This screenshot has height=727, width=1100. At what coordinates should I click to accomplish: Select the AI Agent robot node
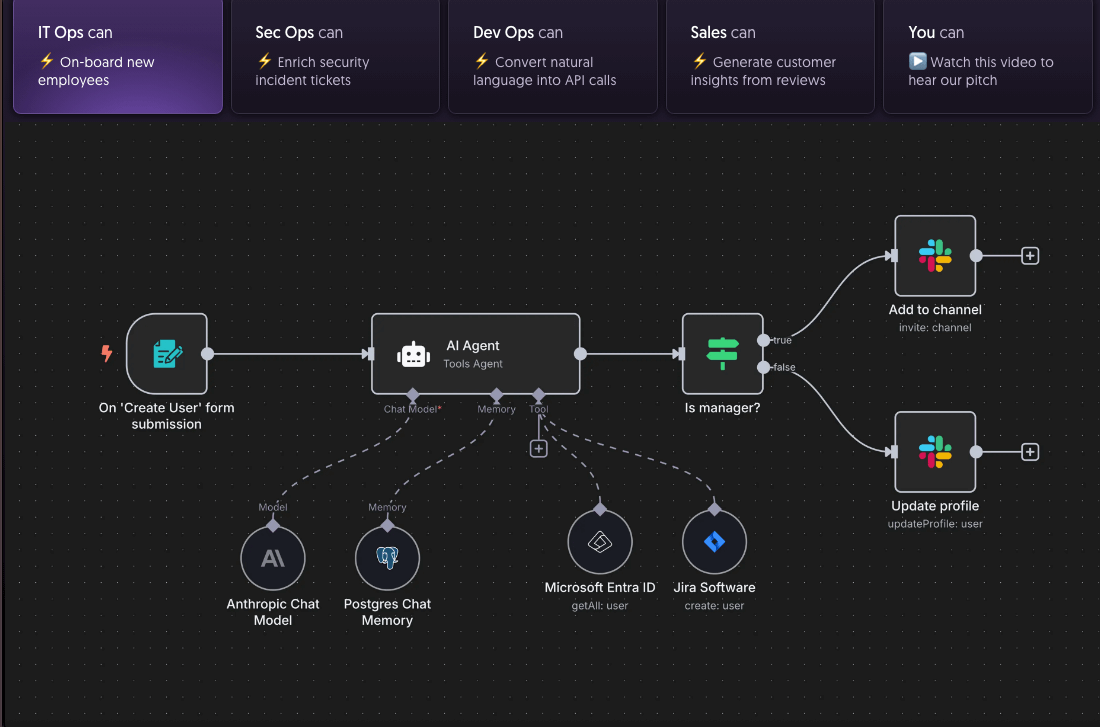click(475, 354)
